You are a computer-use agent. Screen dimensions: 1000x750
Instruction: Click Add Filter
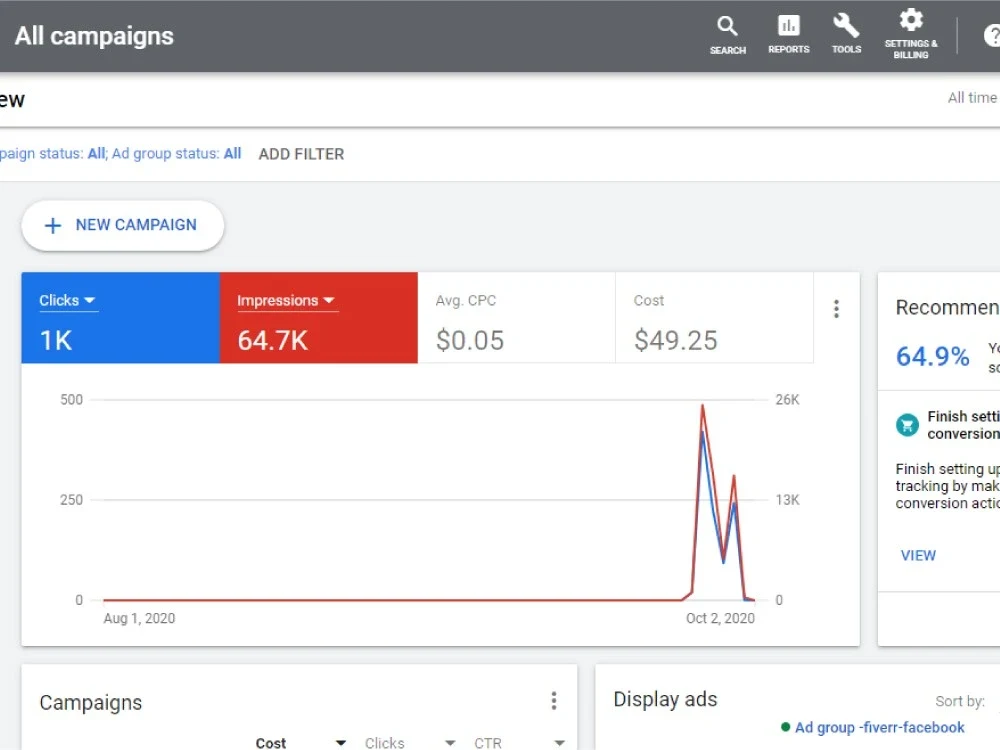[x=301, y=154]
